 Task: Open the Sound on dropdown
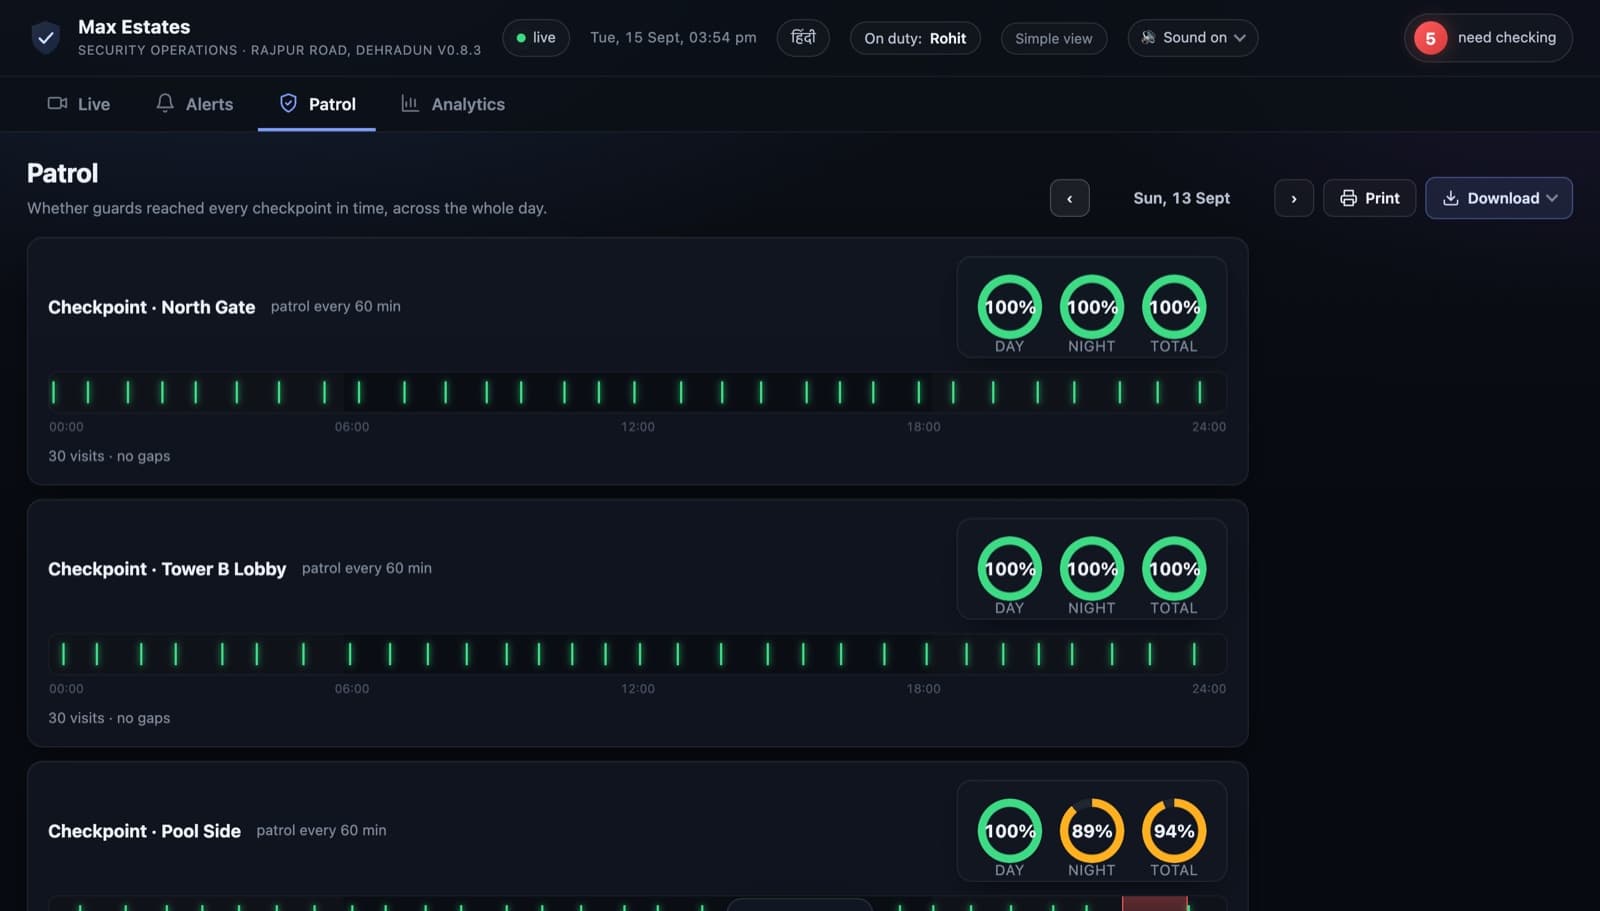pos(1193,38)
